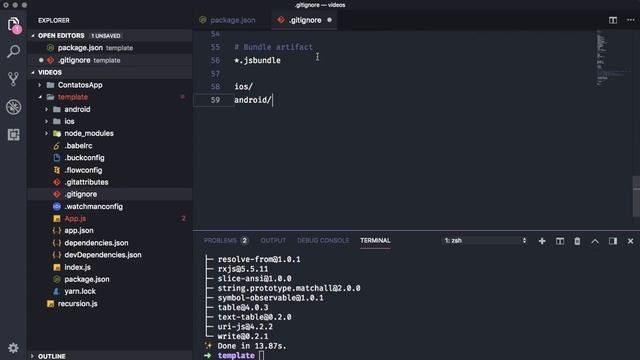This screenshot has width=640, height=360.
Task: Open the App.js file
Action: click(x=109, y=218)
